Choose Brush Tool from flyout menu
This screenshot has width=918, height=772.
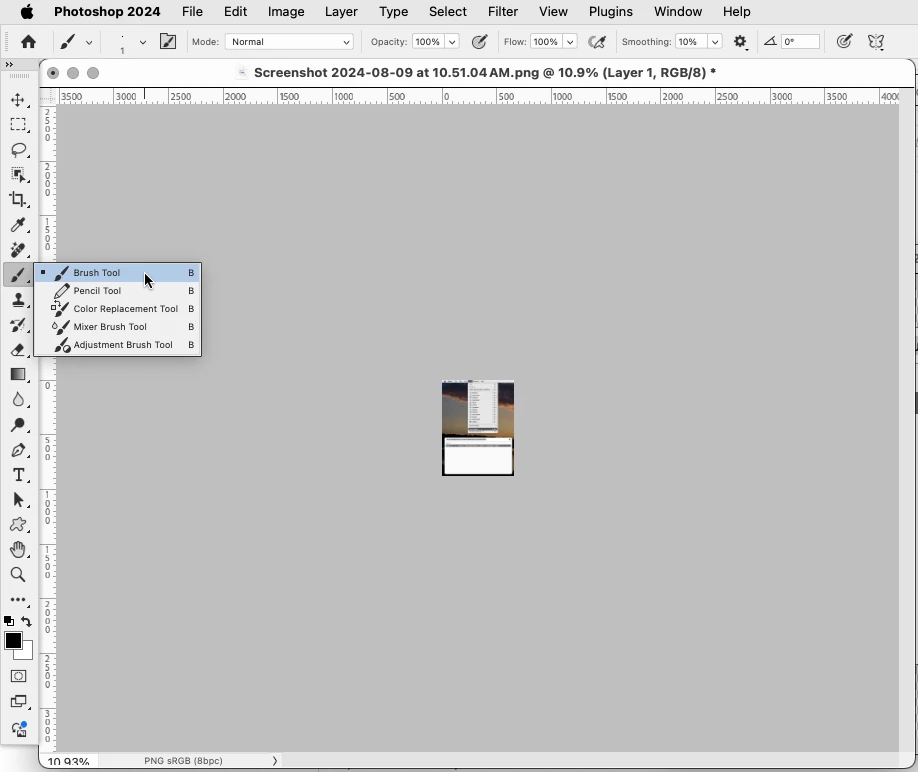click(x=118, y=273)
